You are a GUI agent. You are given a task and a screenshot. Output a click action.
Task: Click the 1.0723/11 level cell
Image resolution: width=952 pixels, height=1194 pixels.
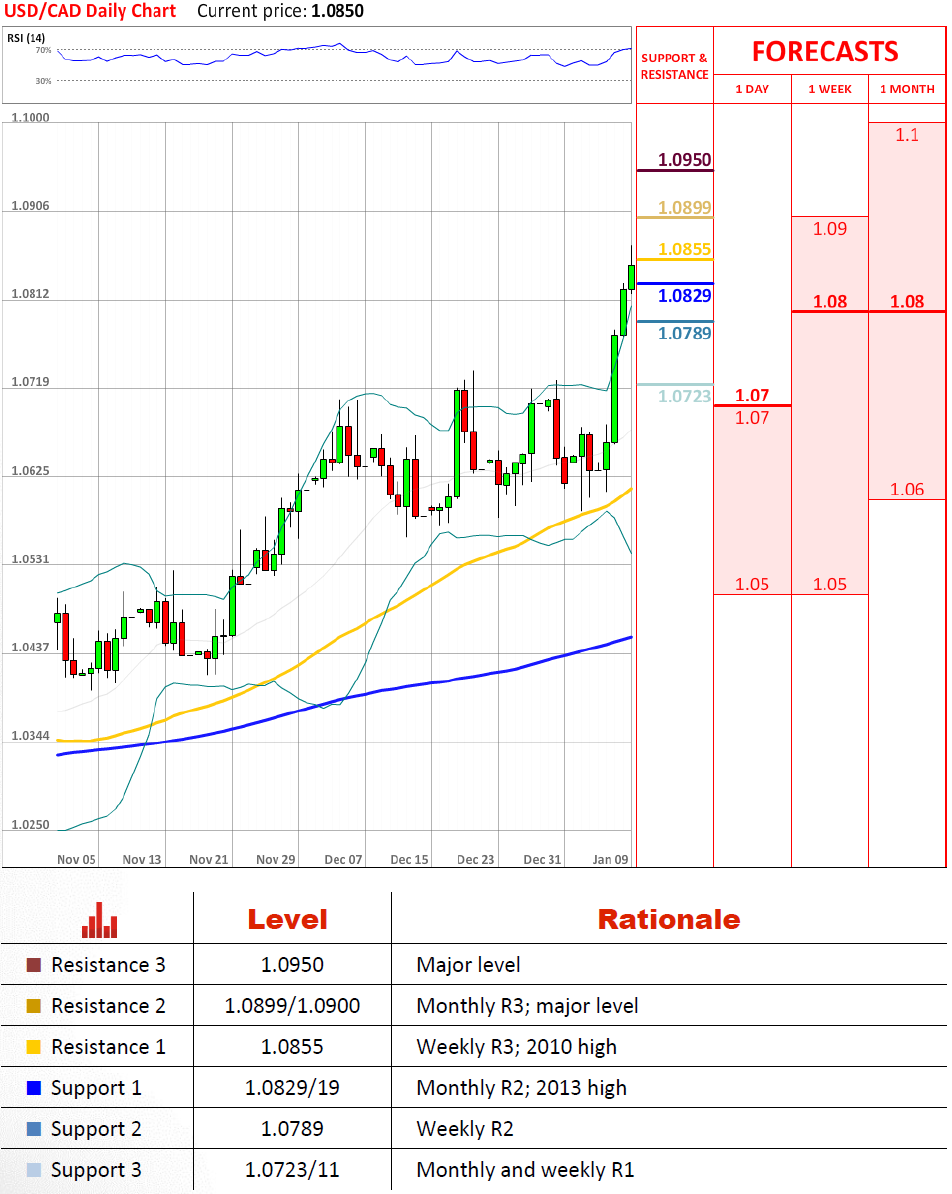[x=292, y=1170]
